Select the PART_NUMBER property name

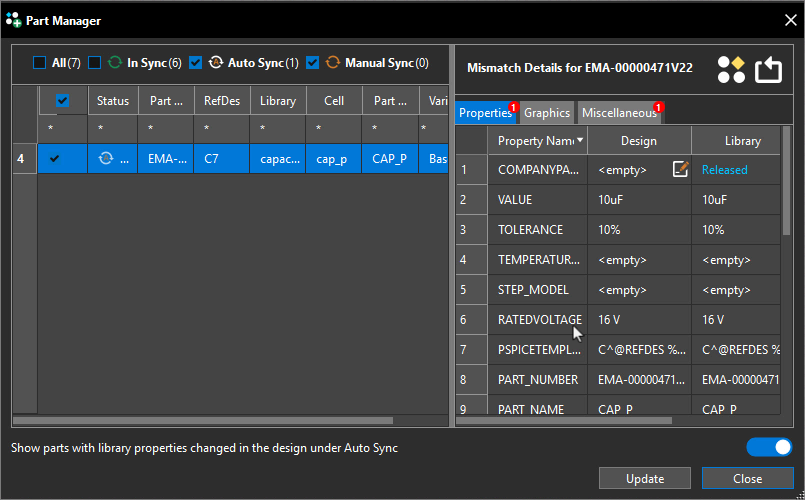pos(537,379)
